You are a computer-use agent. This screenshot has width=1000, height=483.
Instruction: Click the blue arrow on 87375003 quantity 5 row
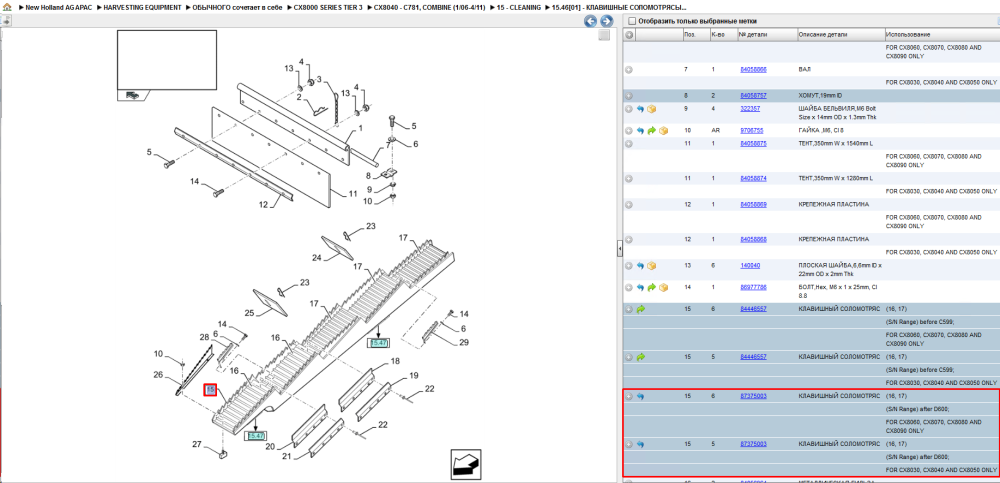point(641,444)
